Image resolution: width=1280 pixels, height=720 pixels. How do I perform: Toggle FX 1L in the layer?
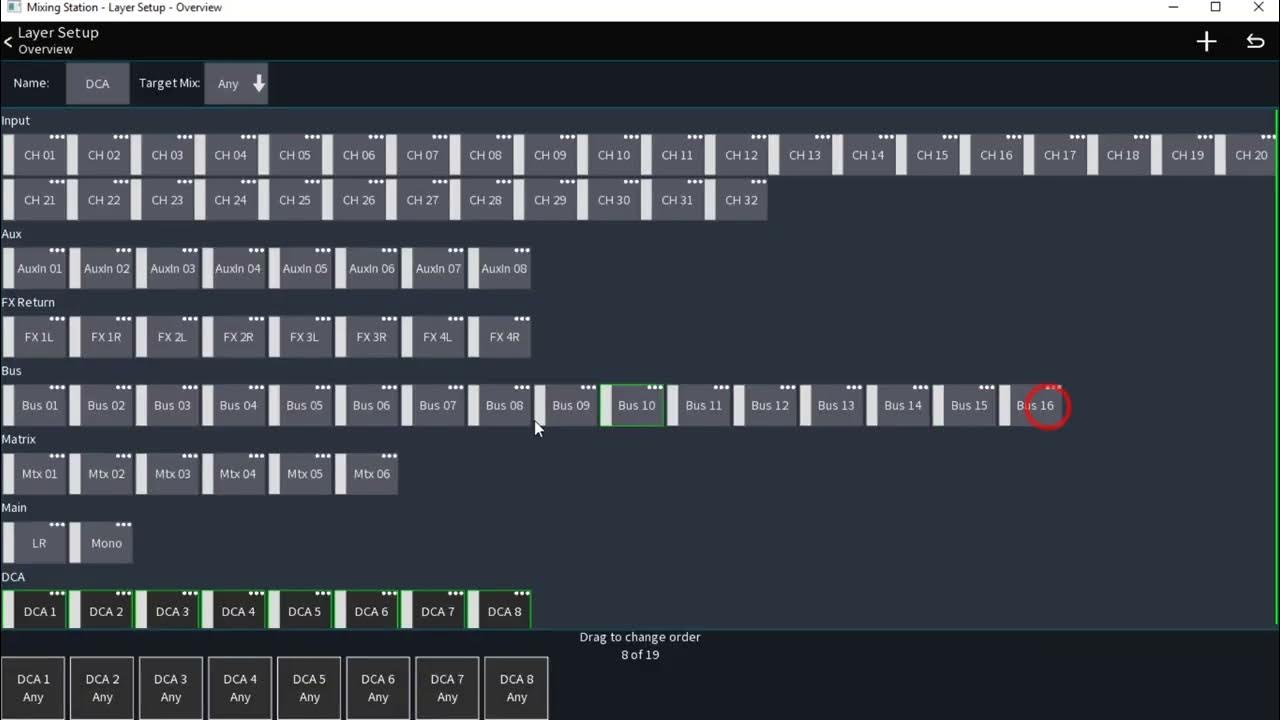(x=35, y=337)
